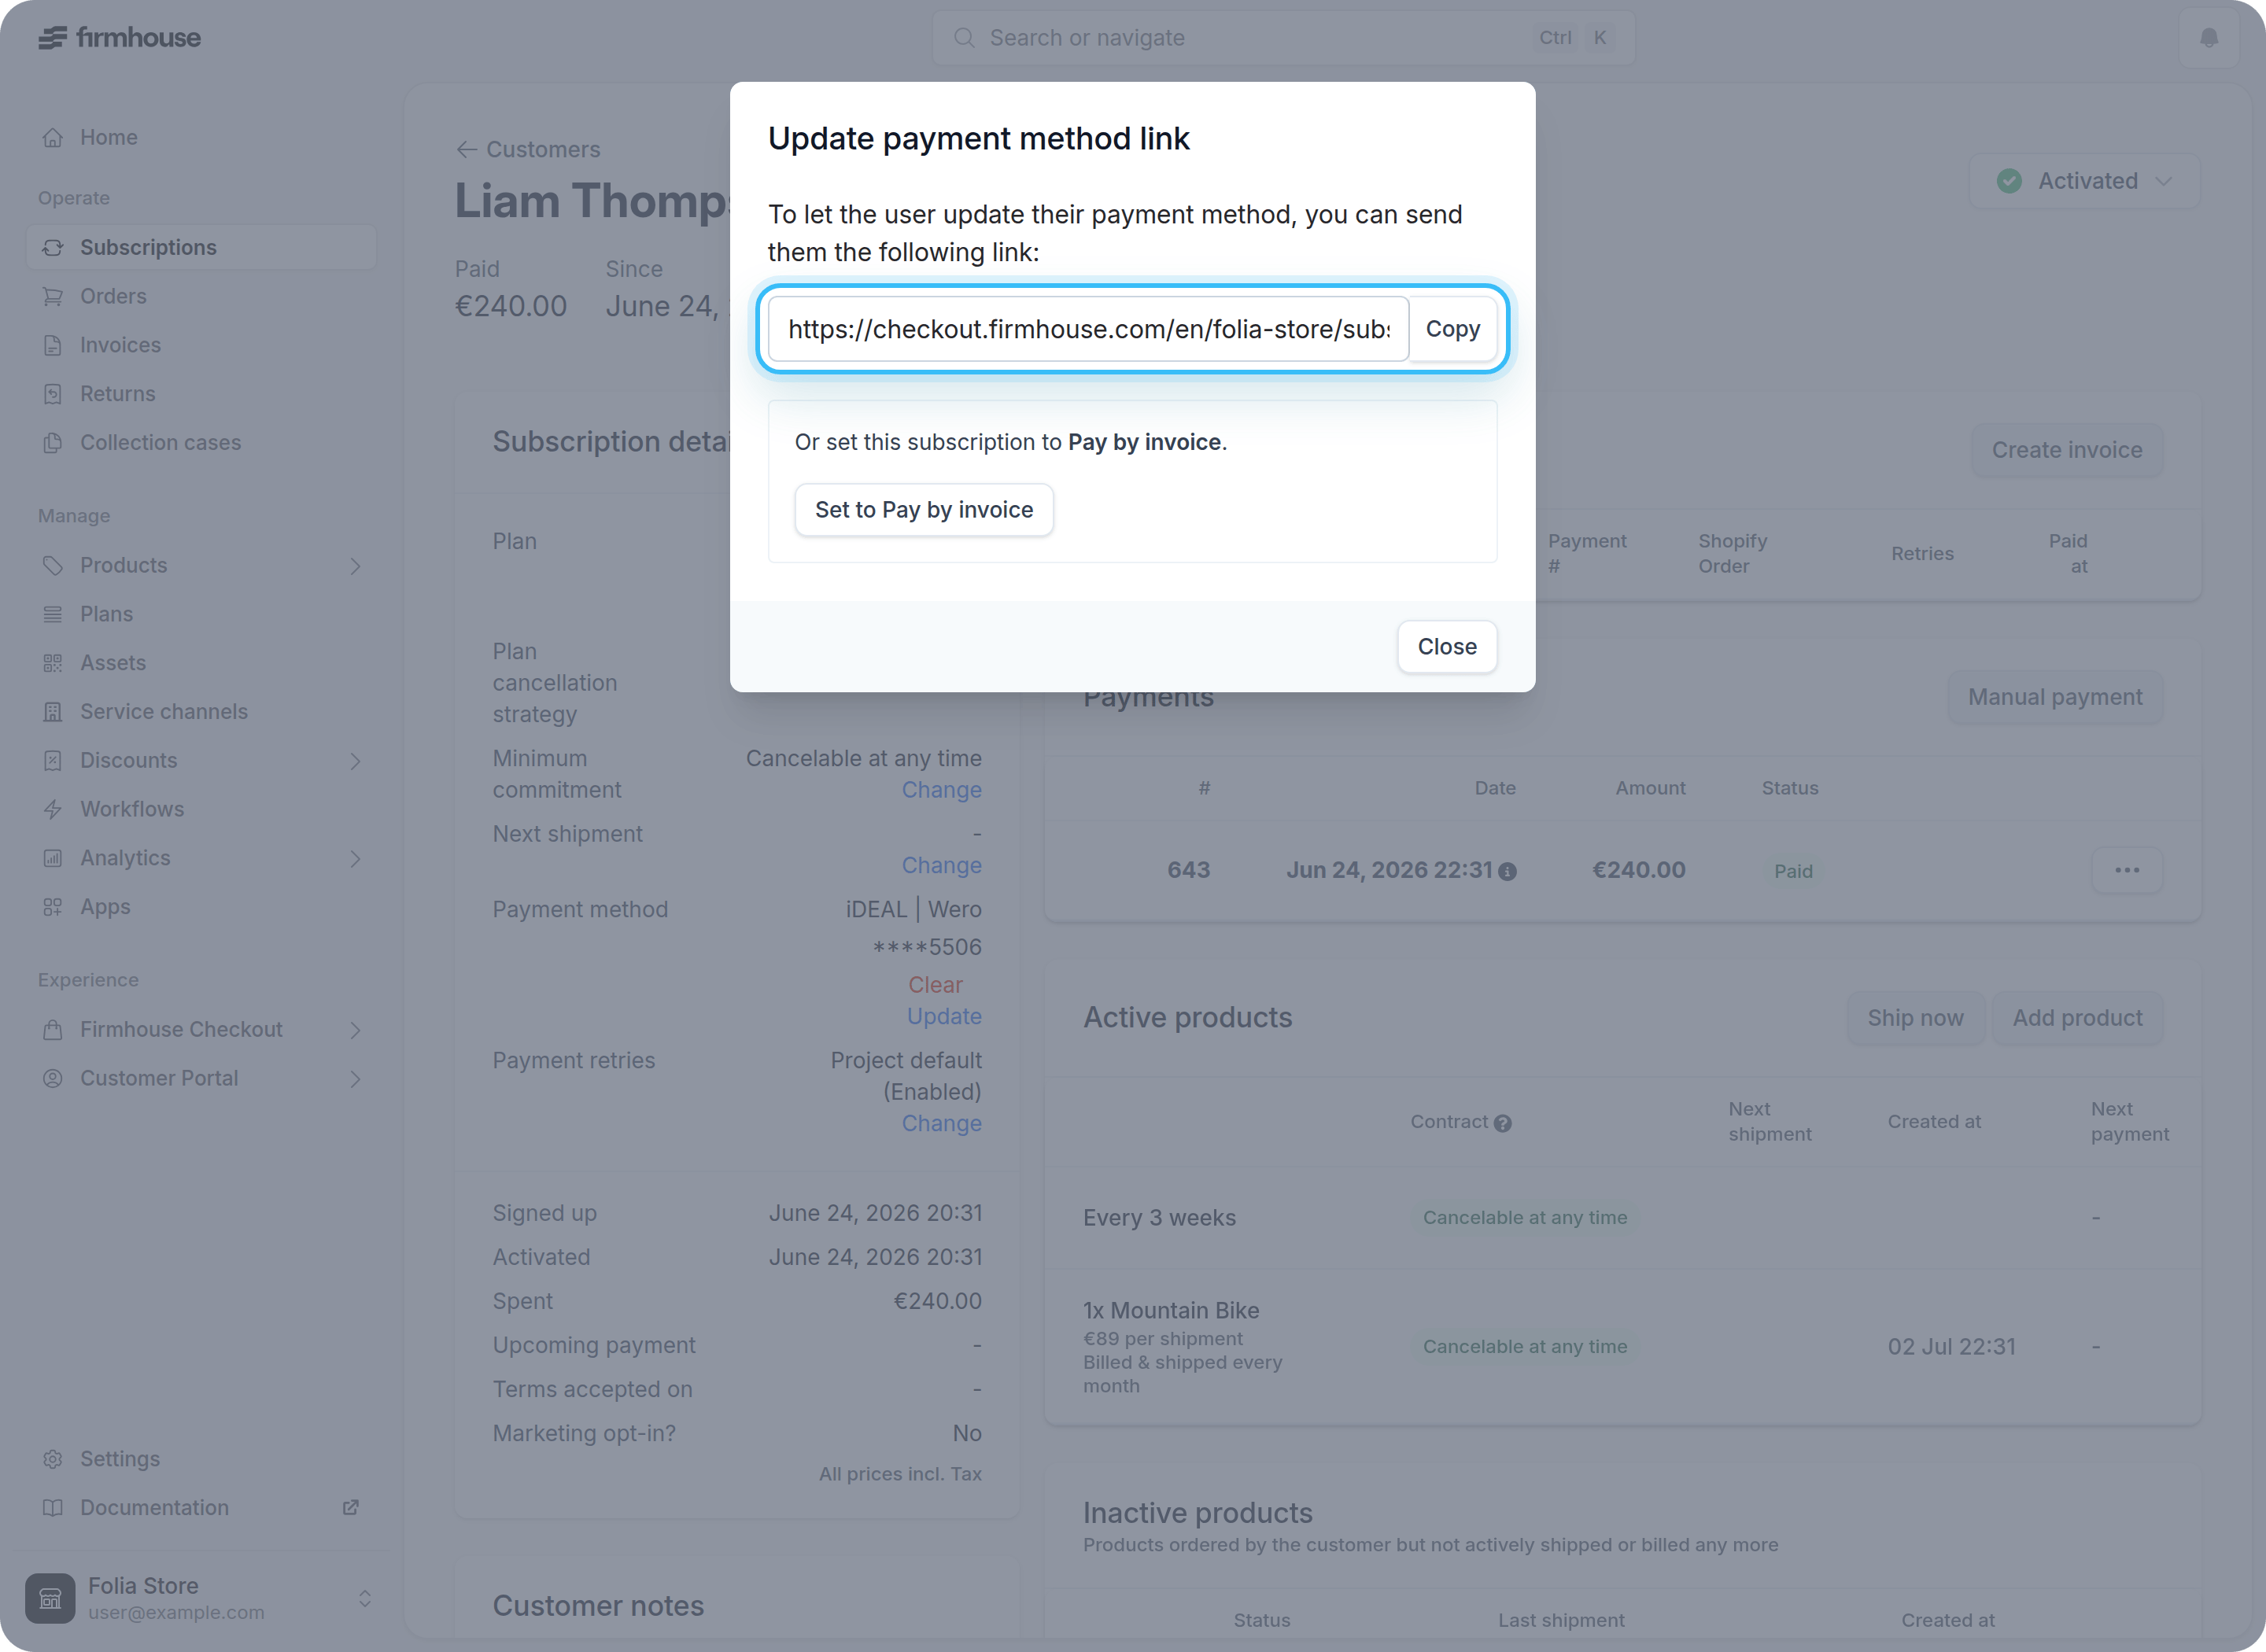2266x1652 pixels.
Task: Click Update payment method link
Action: click(944, 1016)
